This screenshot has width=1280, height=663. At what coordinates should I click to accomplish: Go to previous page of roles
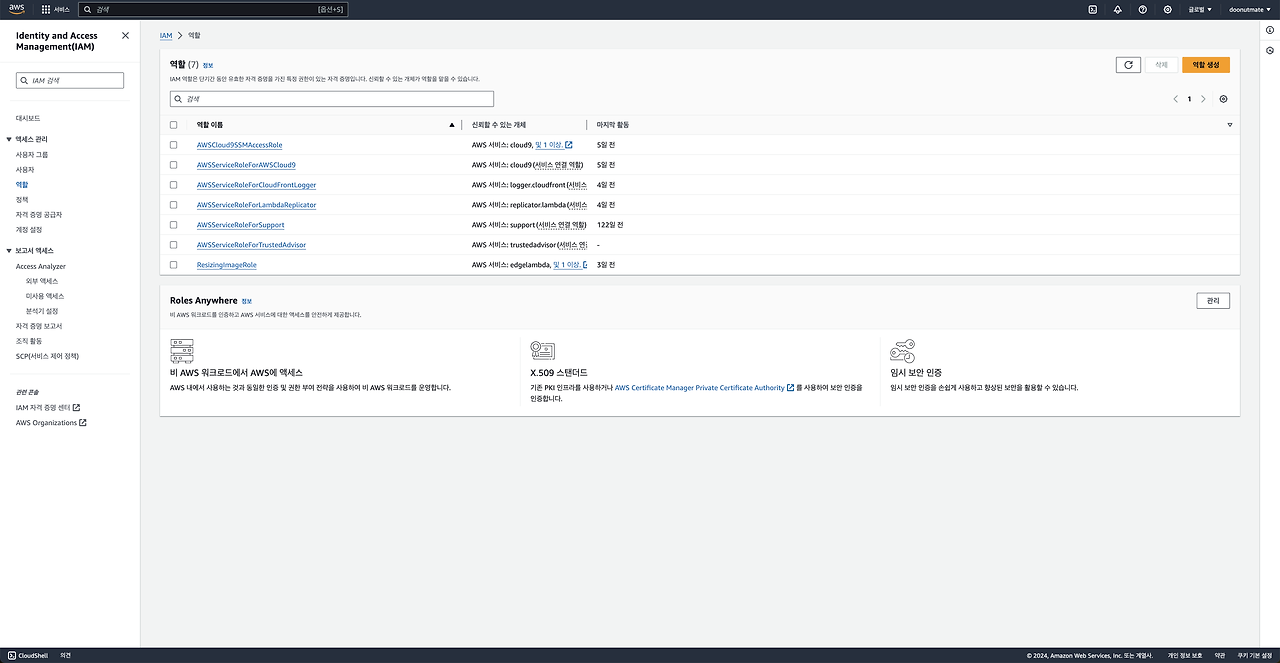pyautogui.click(x=1175, y=99)
